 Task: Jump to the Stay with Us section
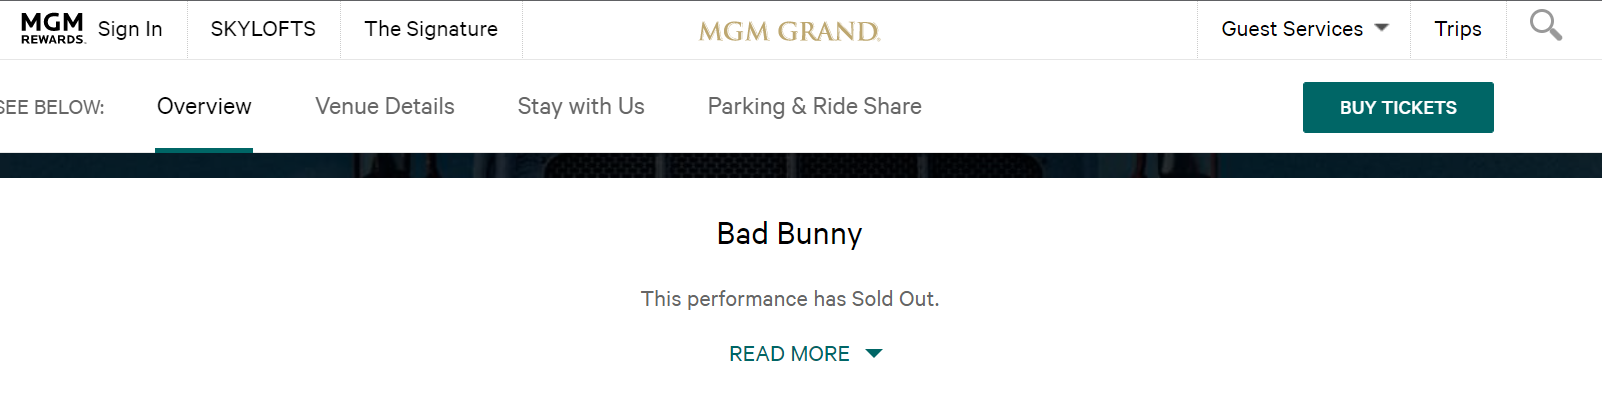pos(581,106)
